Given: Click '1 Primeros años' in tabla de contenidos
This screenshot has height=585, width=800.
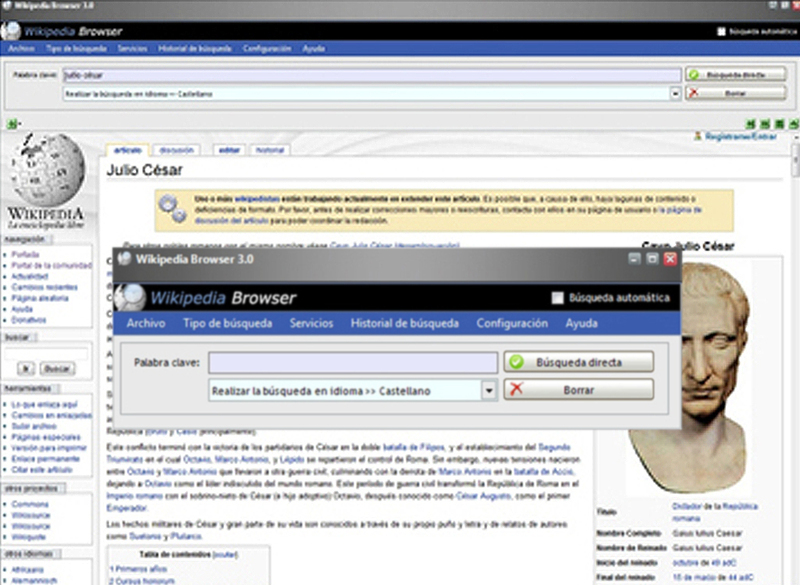Looking at the screenshot, I should coord(138,569).
